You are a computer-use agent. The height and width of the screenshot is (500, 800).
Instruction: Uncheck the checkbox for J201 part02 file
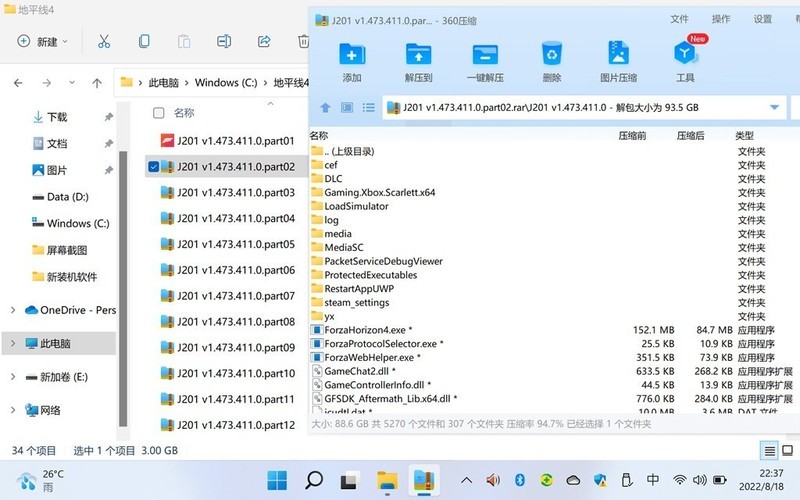coord(154,166)
